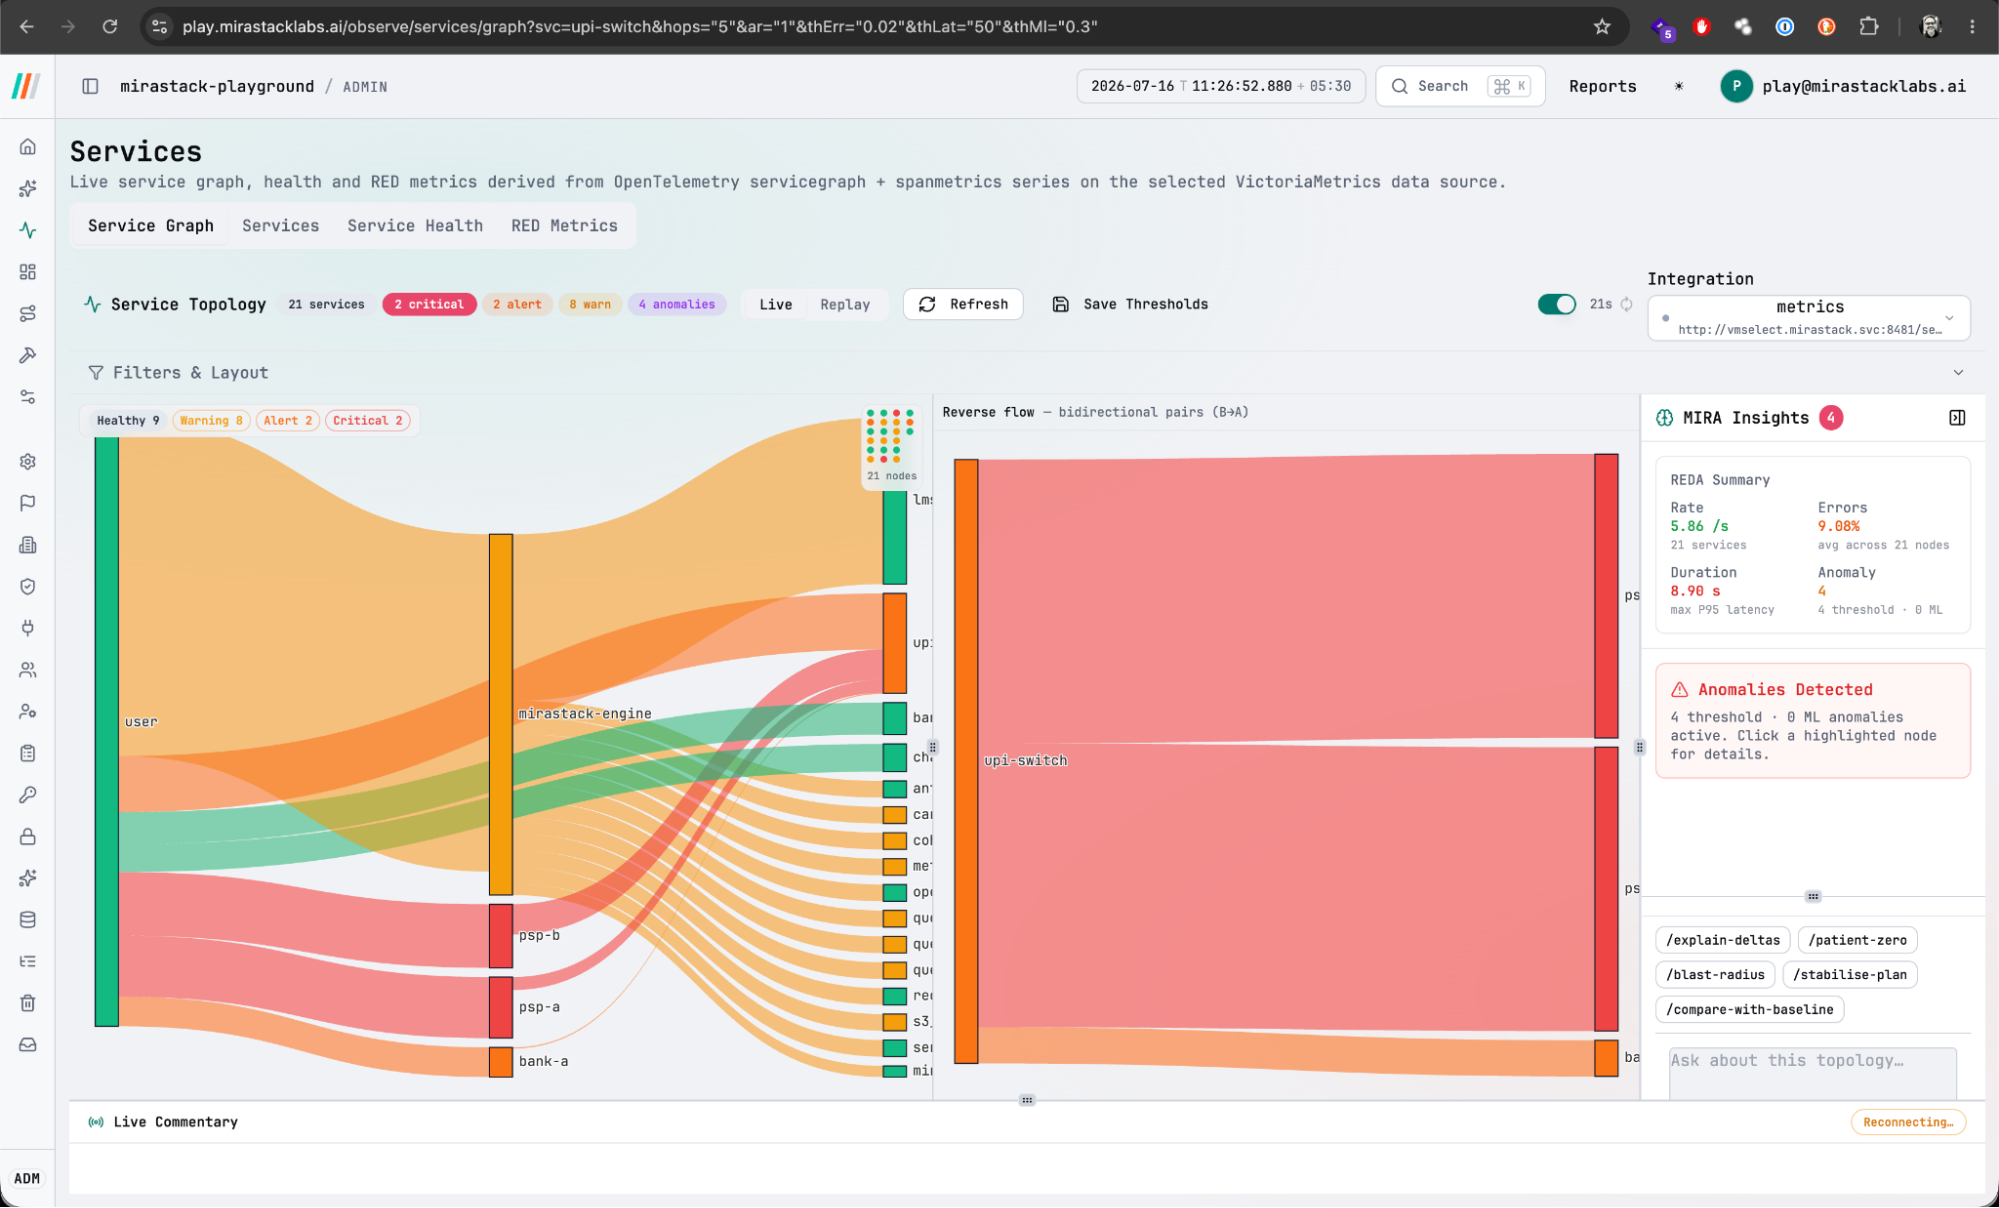Viewport: 1999px width, 1208px height.
Task: Click the 21s auto-refresh cycle icon
Action: pyautogui.click(x=1627, y=304)
